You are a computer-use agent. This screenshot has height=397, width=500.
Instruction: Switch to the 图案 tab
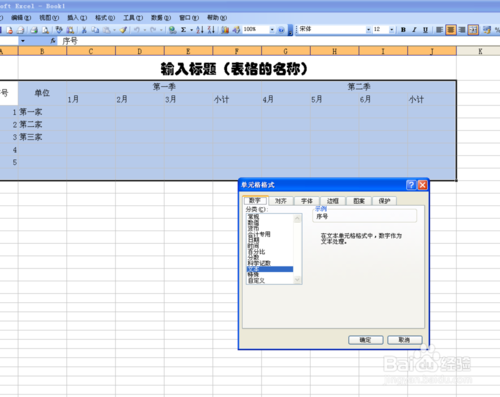[x=359, y=201]
